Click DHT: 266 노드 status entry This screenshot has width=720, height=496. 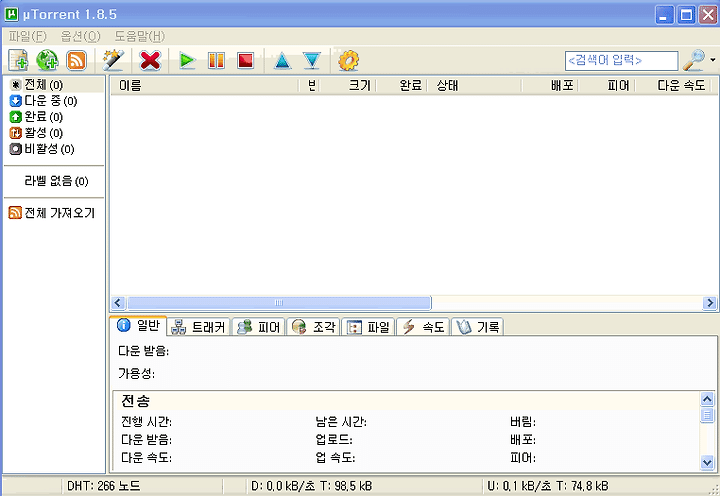click(x=104, y=486)
